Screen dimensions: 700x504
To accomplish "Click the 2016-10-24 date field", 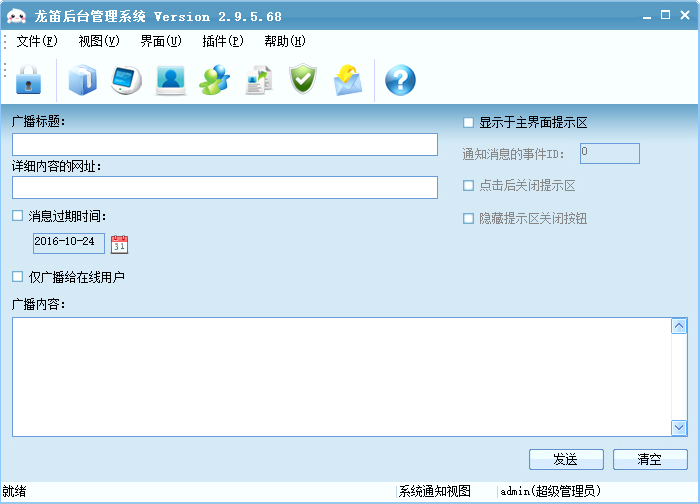I will tap(69, 243).
